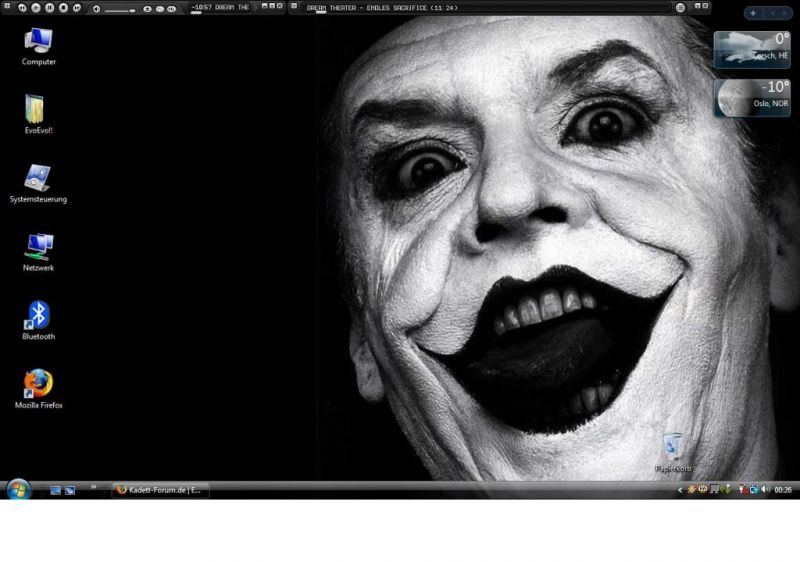The height and width of the screenshot is (562, 800).
Task: Launch the Bluetooth desktop shortcut
Action: [38, 320]
